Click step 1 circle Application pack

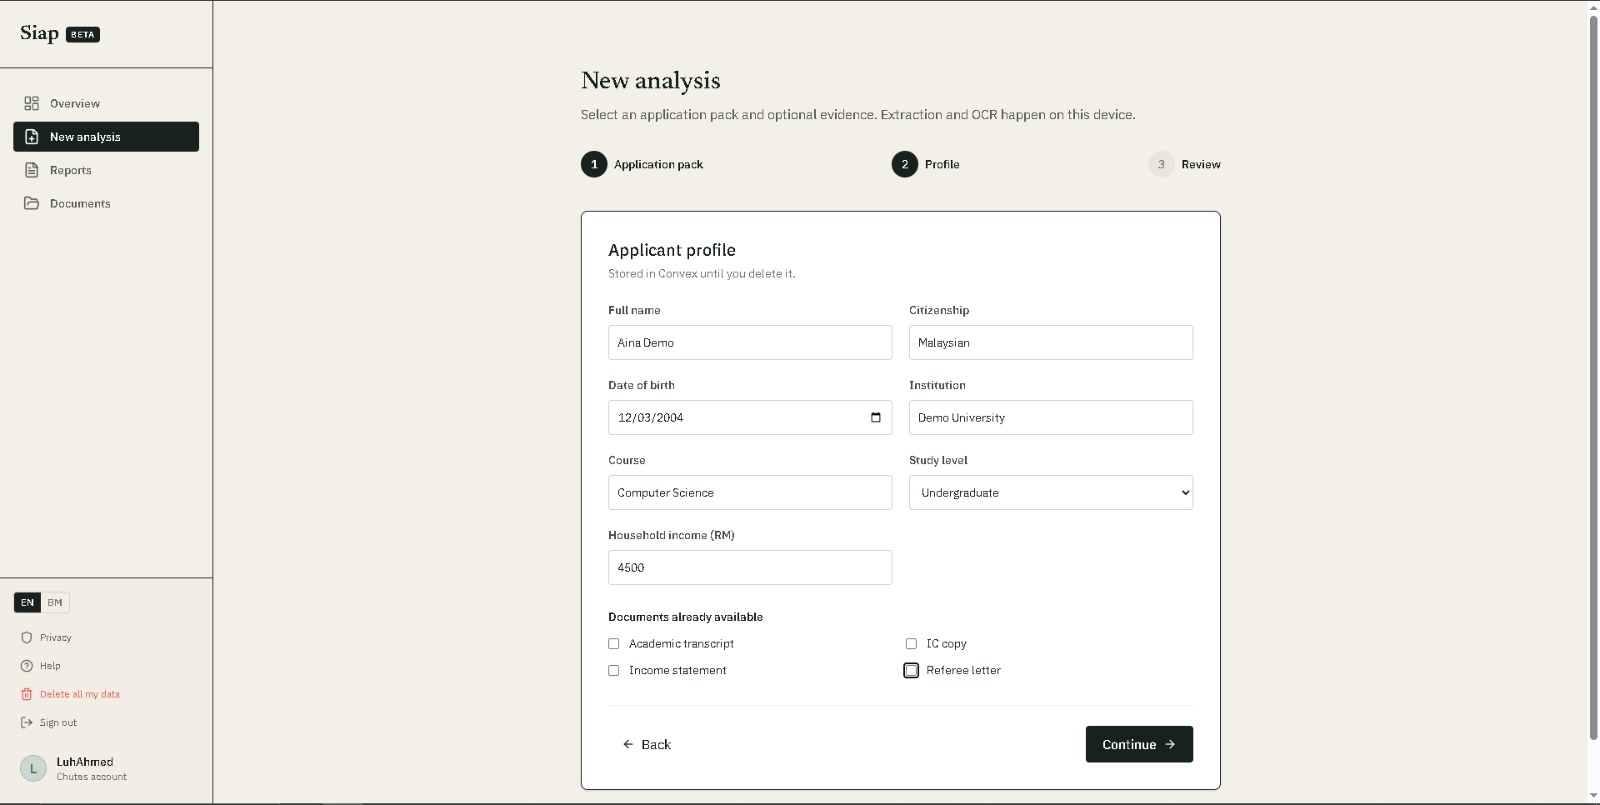point(594,164)
